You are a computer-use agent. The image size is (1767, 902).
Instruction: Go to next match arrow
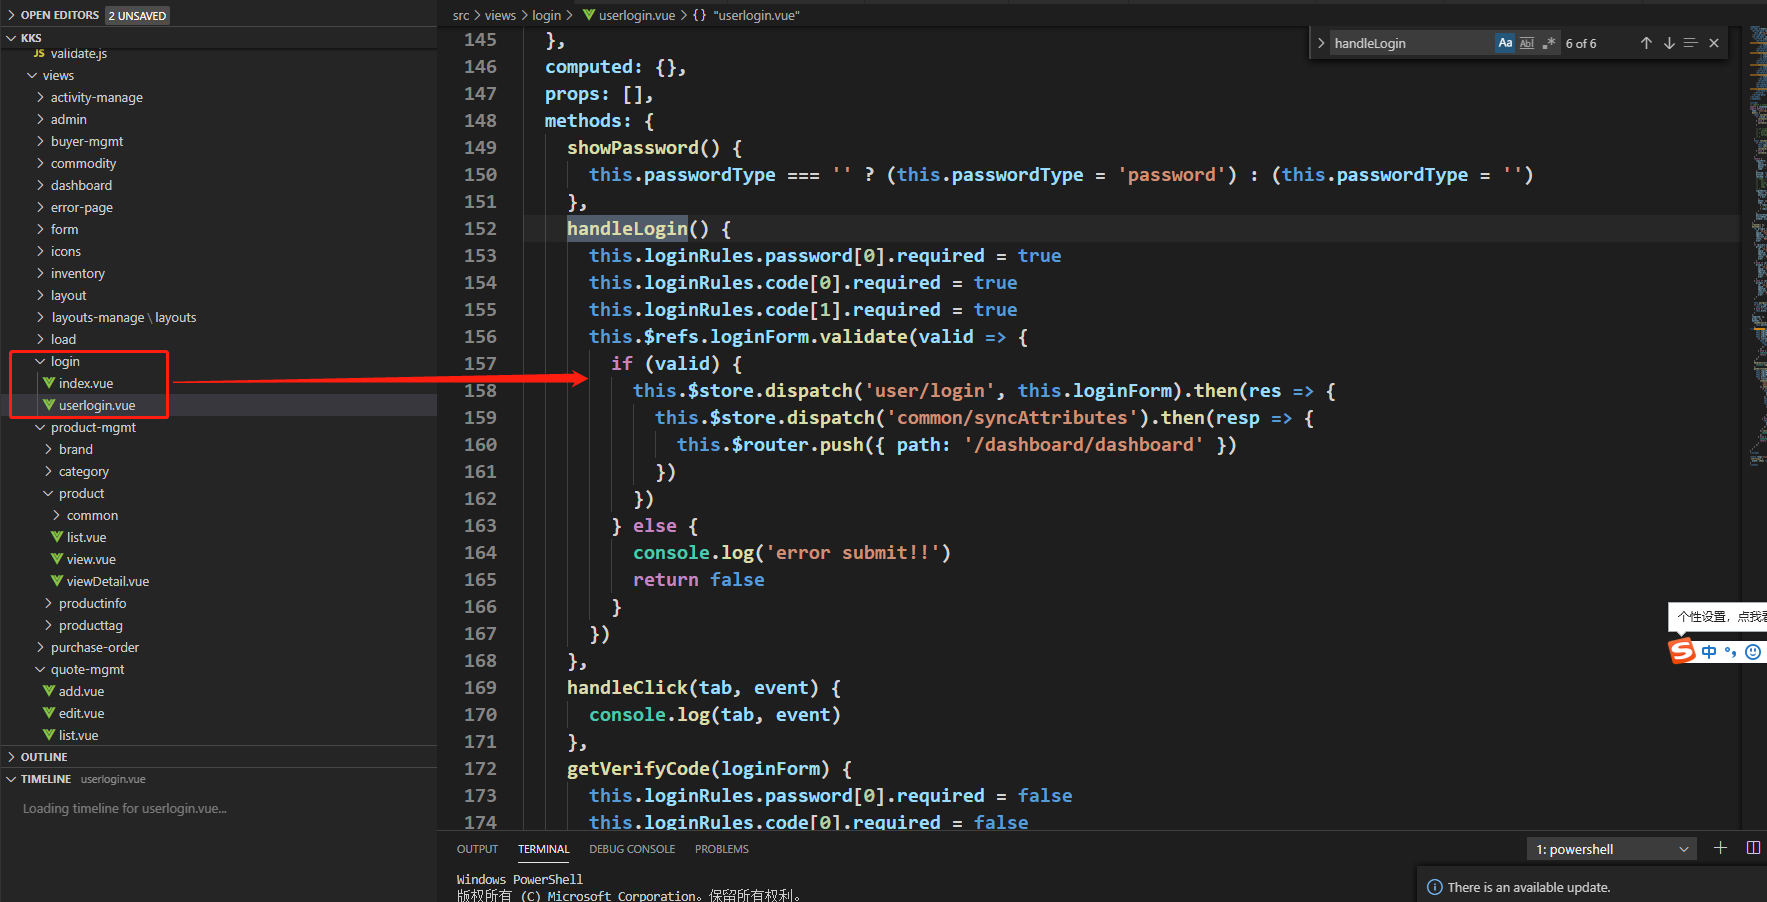tap(1669, 43)
